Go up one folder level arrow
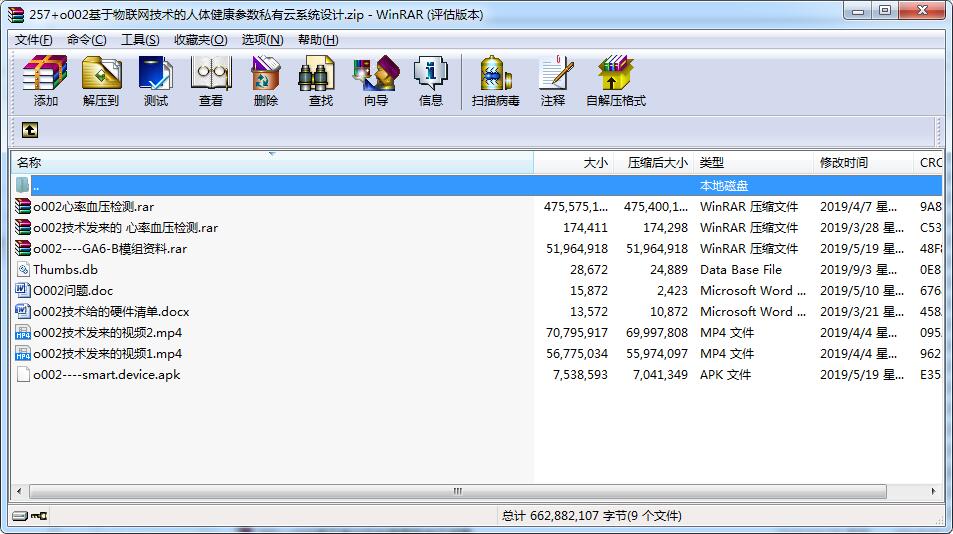 [30, 130]
